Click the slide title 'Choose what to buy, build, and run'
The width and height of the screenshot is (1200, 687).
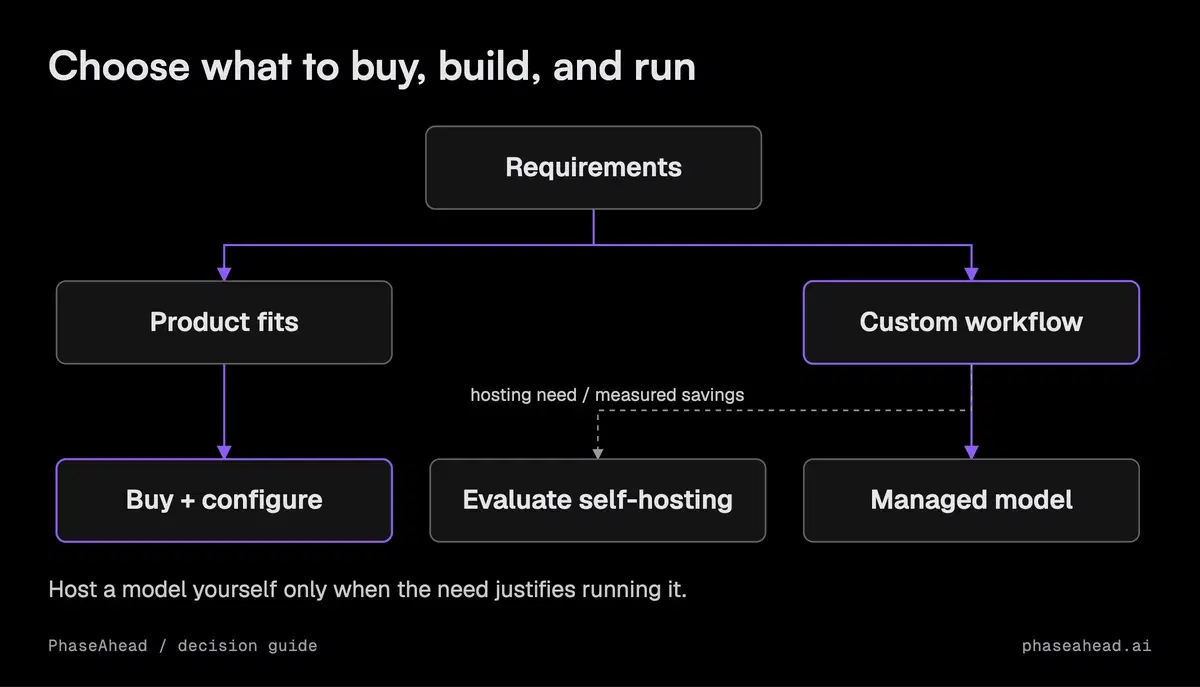coord(372,67)
